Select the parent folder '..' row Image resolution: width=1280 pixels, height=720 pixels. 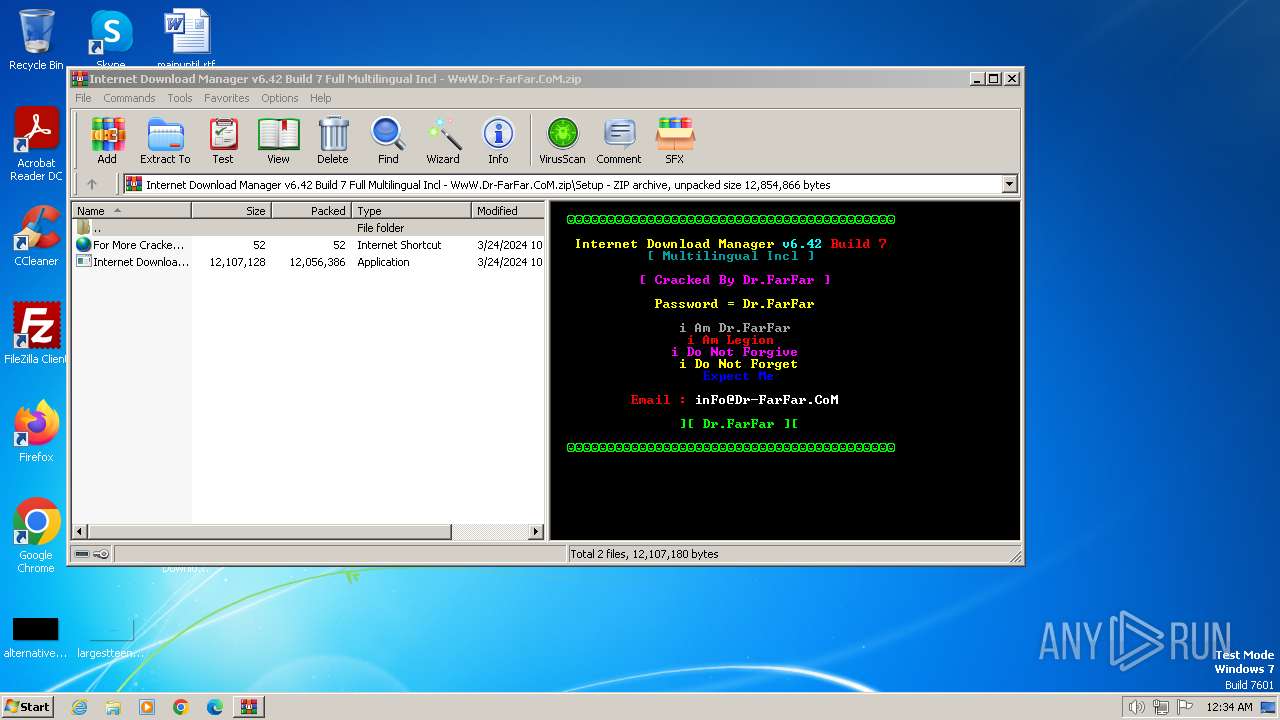tap(309, 228)
